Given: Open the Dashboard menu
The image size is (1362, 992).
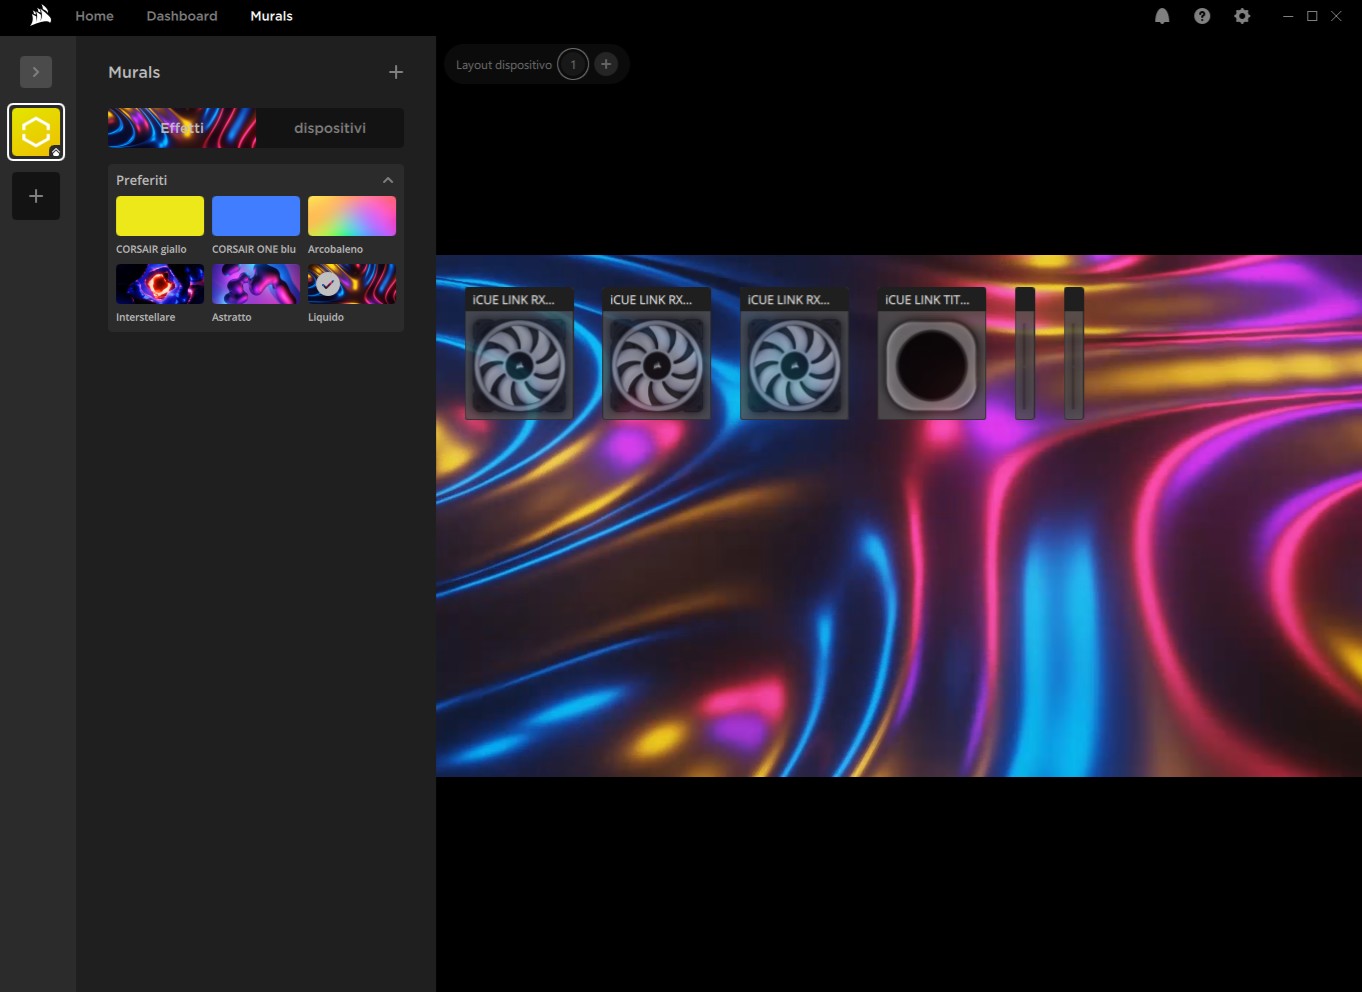Looking at the screenshot, I should click(x=182, y=16).
